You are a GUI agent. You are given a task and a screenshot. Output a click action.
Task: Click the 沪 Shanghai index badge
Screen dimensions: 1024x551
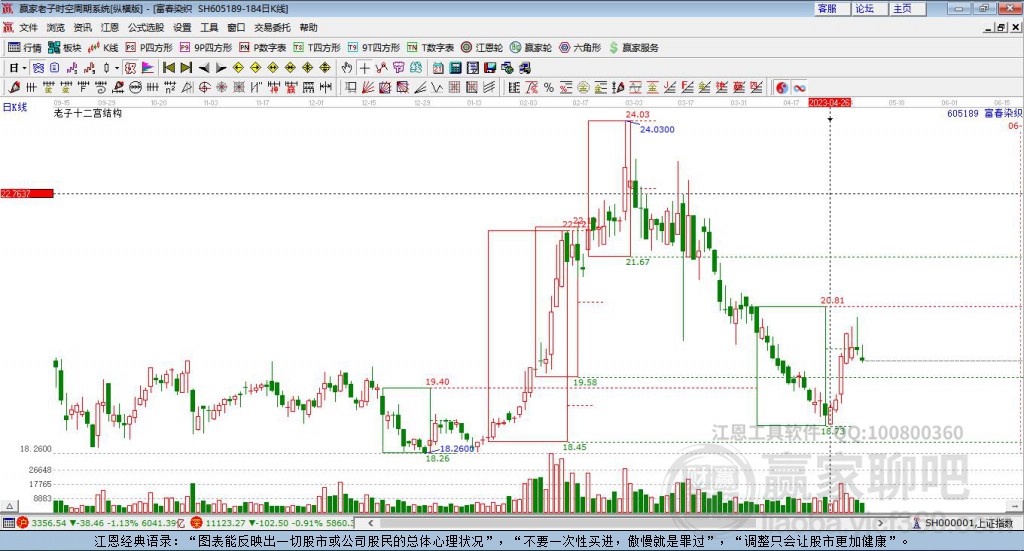[23, 523]
